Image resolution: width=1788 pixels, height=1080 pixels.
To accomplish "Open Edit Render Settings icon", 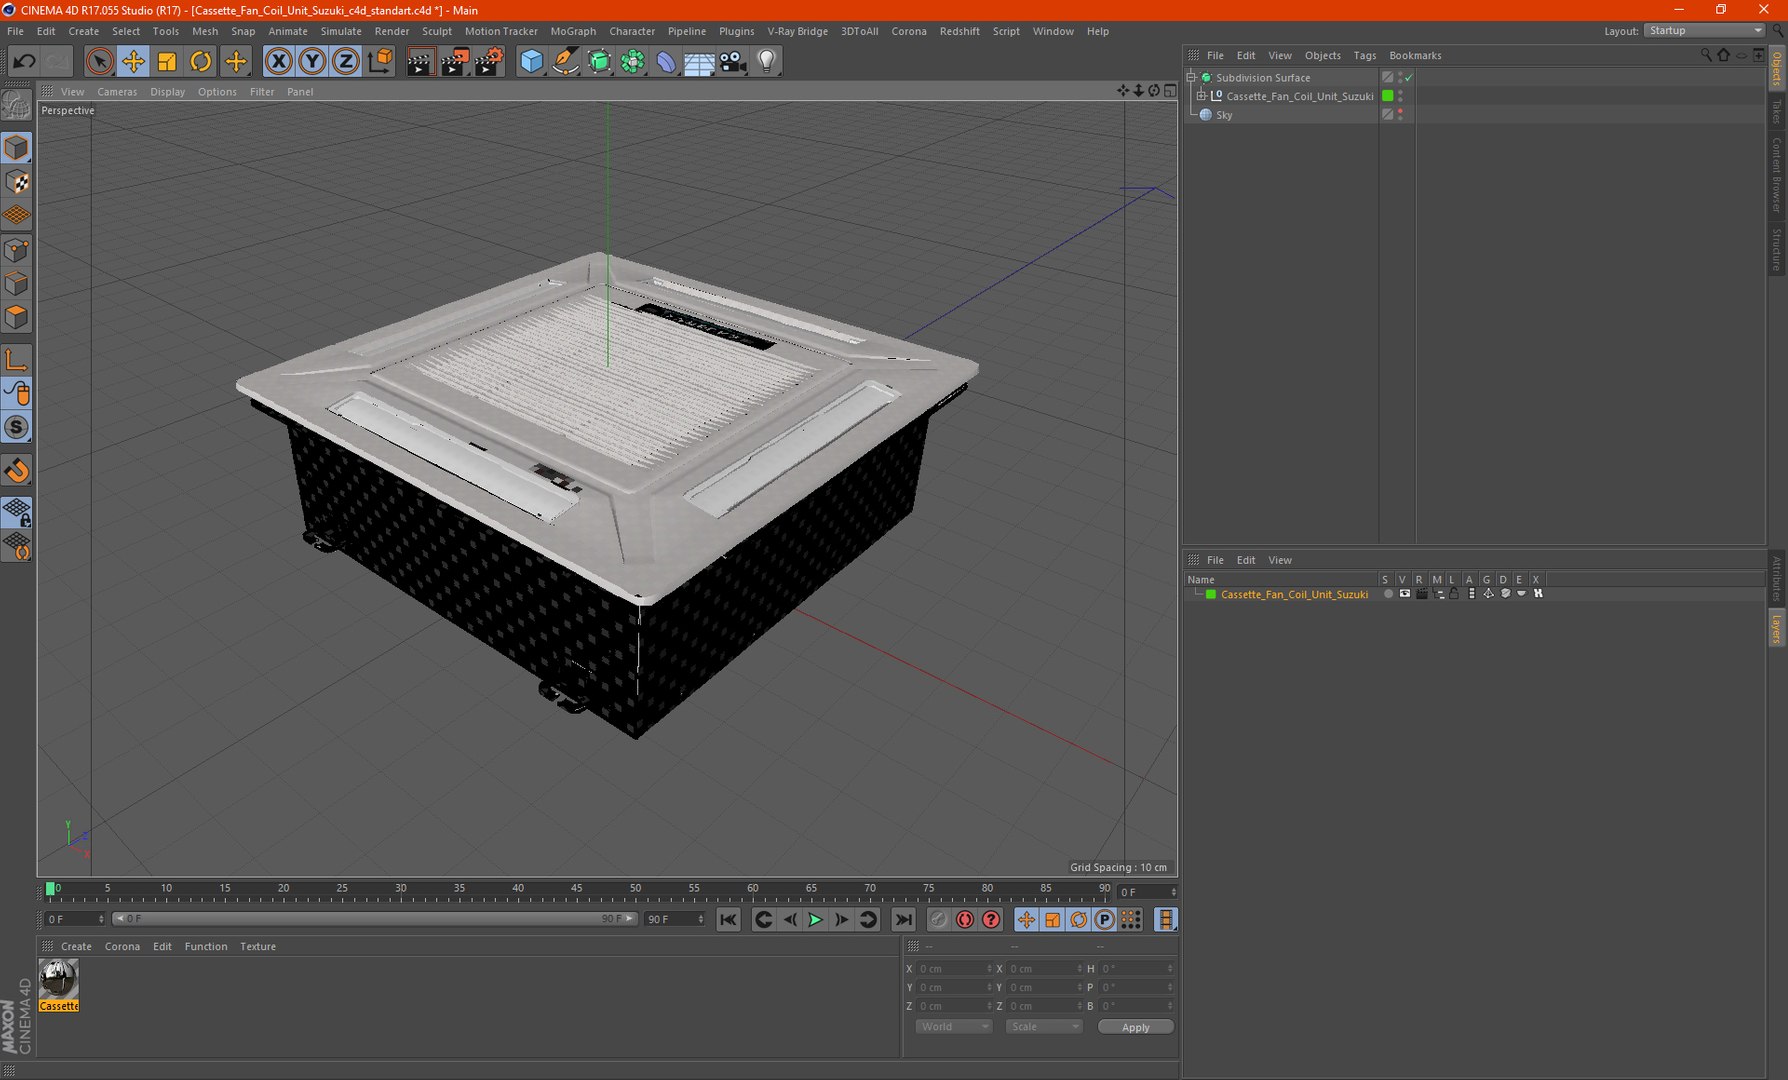I will coord(488,62).
